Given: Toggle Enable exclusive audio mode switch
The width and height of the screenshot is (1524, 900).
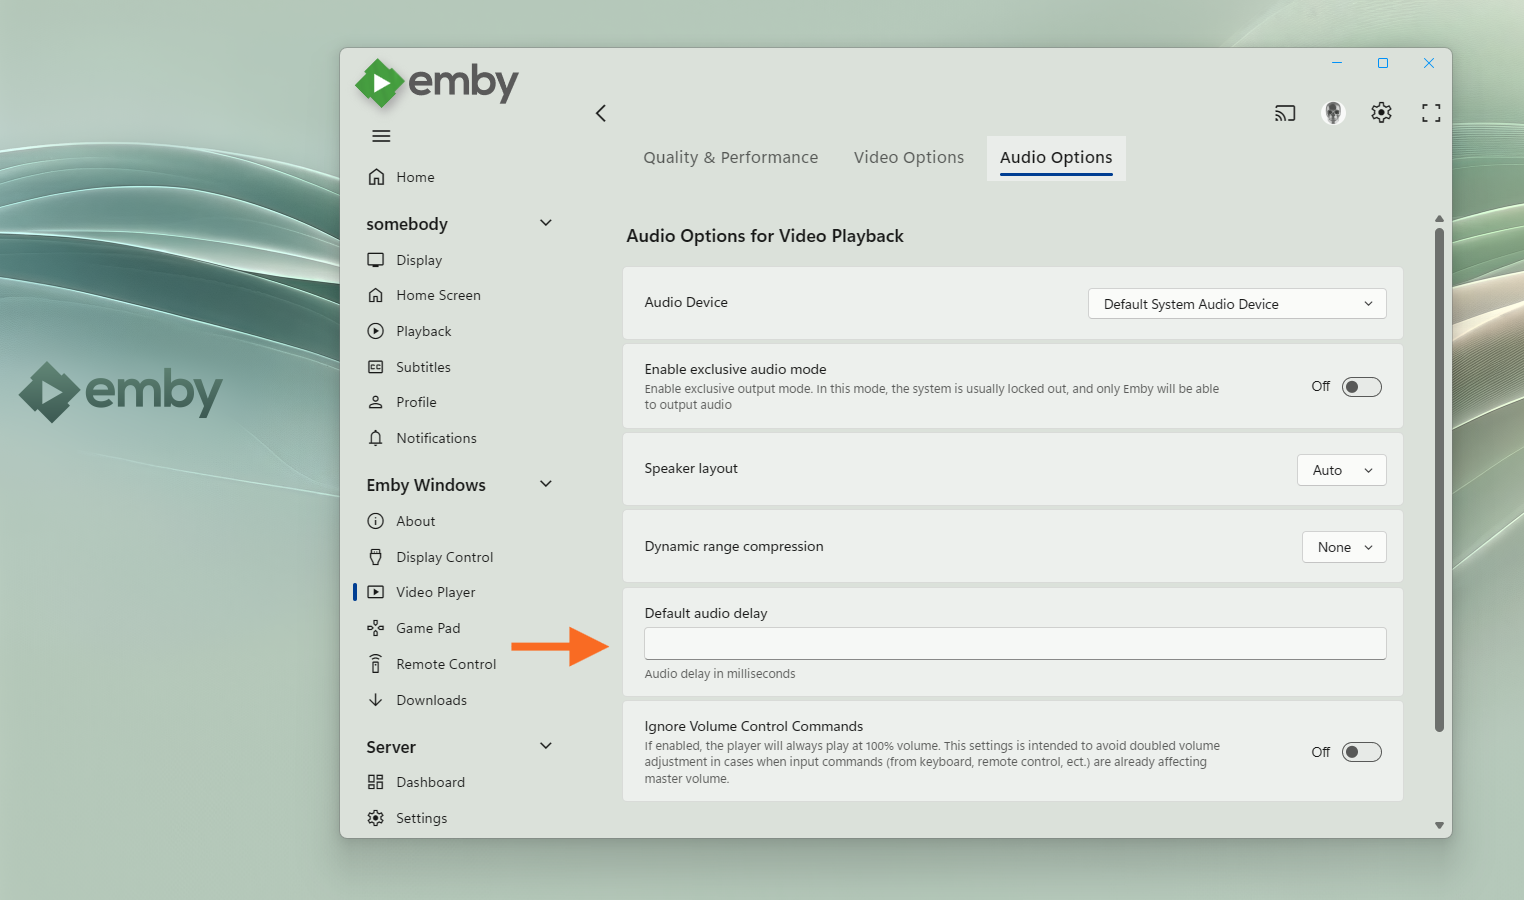Looking at the screenshot, I should coord(1361,387).
